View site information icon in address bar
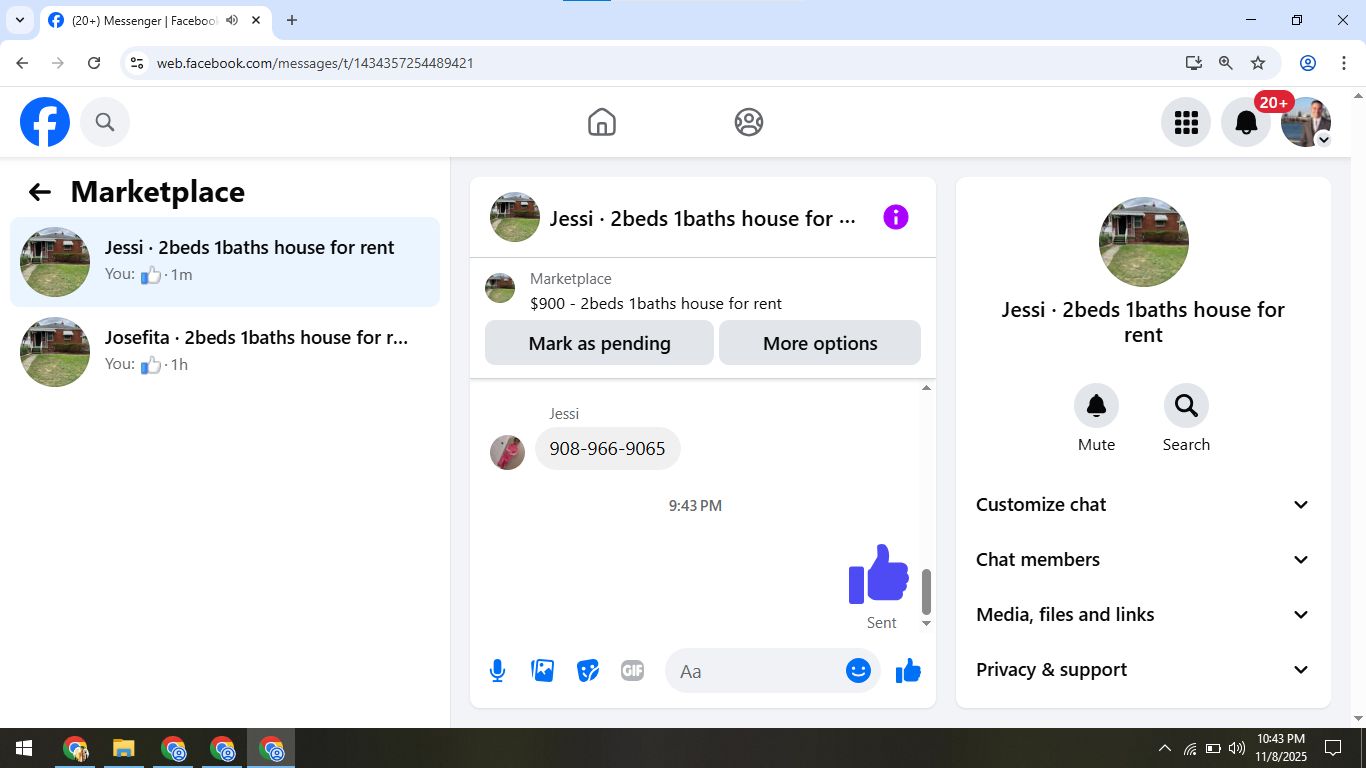This screenshot has width=1366, height=768. click(138, 63)
